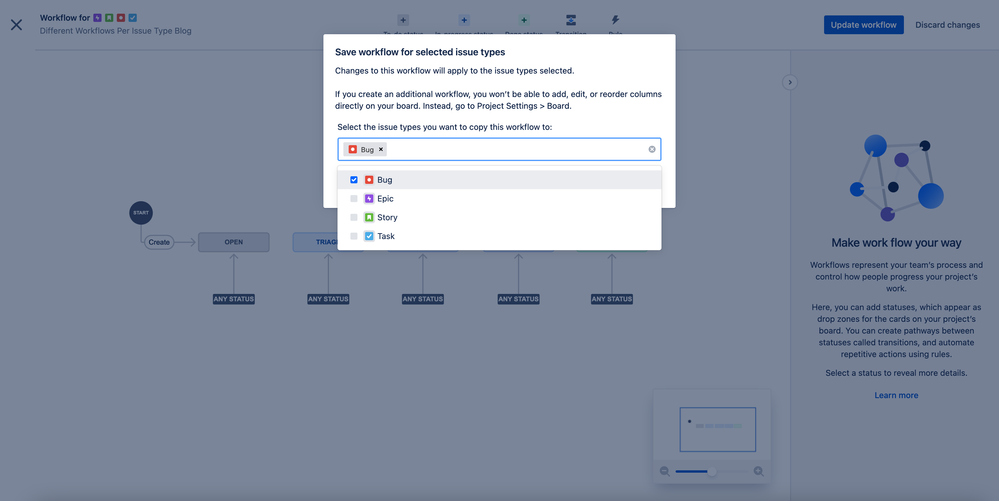Click the red Bug icon in dropdown list
The height and width of the screenshot is (501, 999).
(369, 180)
